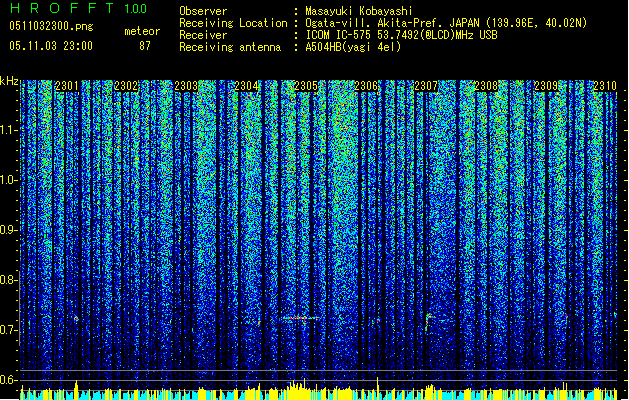Screen dimensions: 629x400
Task: Click time marker 2310
Action: (605, 86)
